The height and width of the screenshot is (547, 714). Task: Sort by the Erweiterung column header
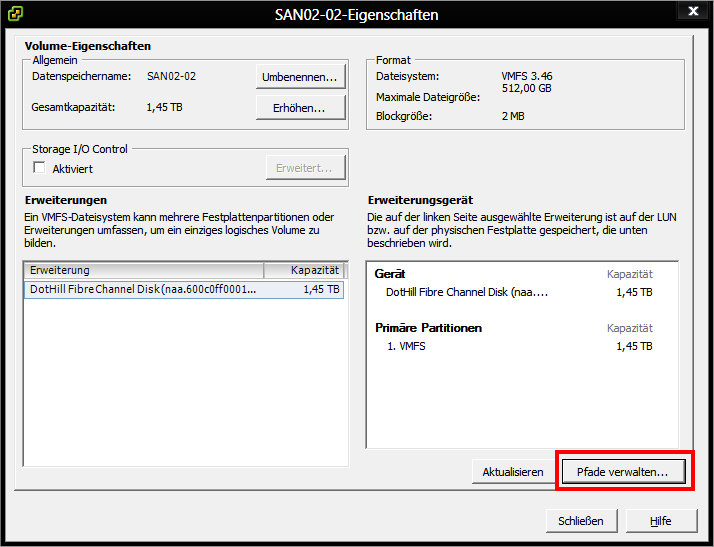coord(143,271)
